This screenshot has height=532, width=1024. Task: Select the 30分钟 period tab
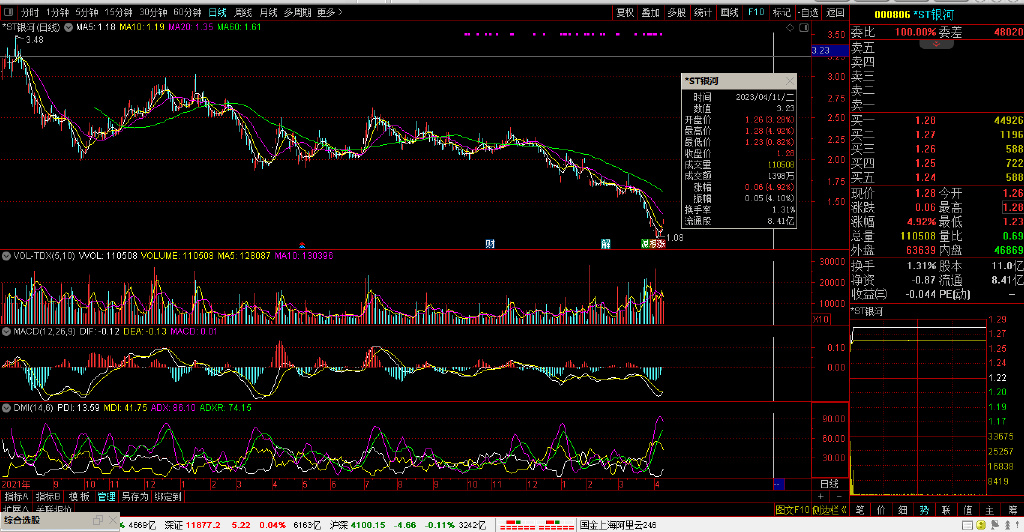[153, 12]
